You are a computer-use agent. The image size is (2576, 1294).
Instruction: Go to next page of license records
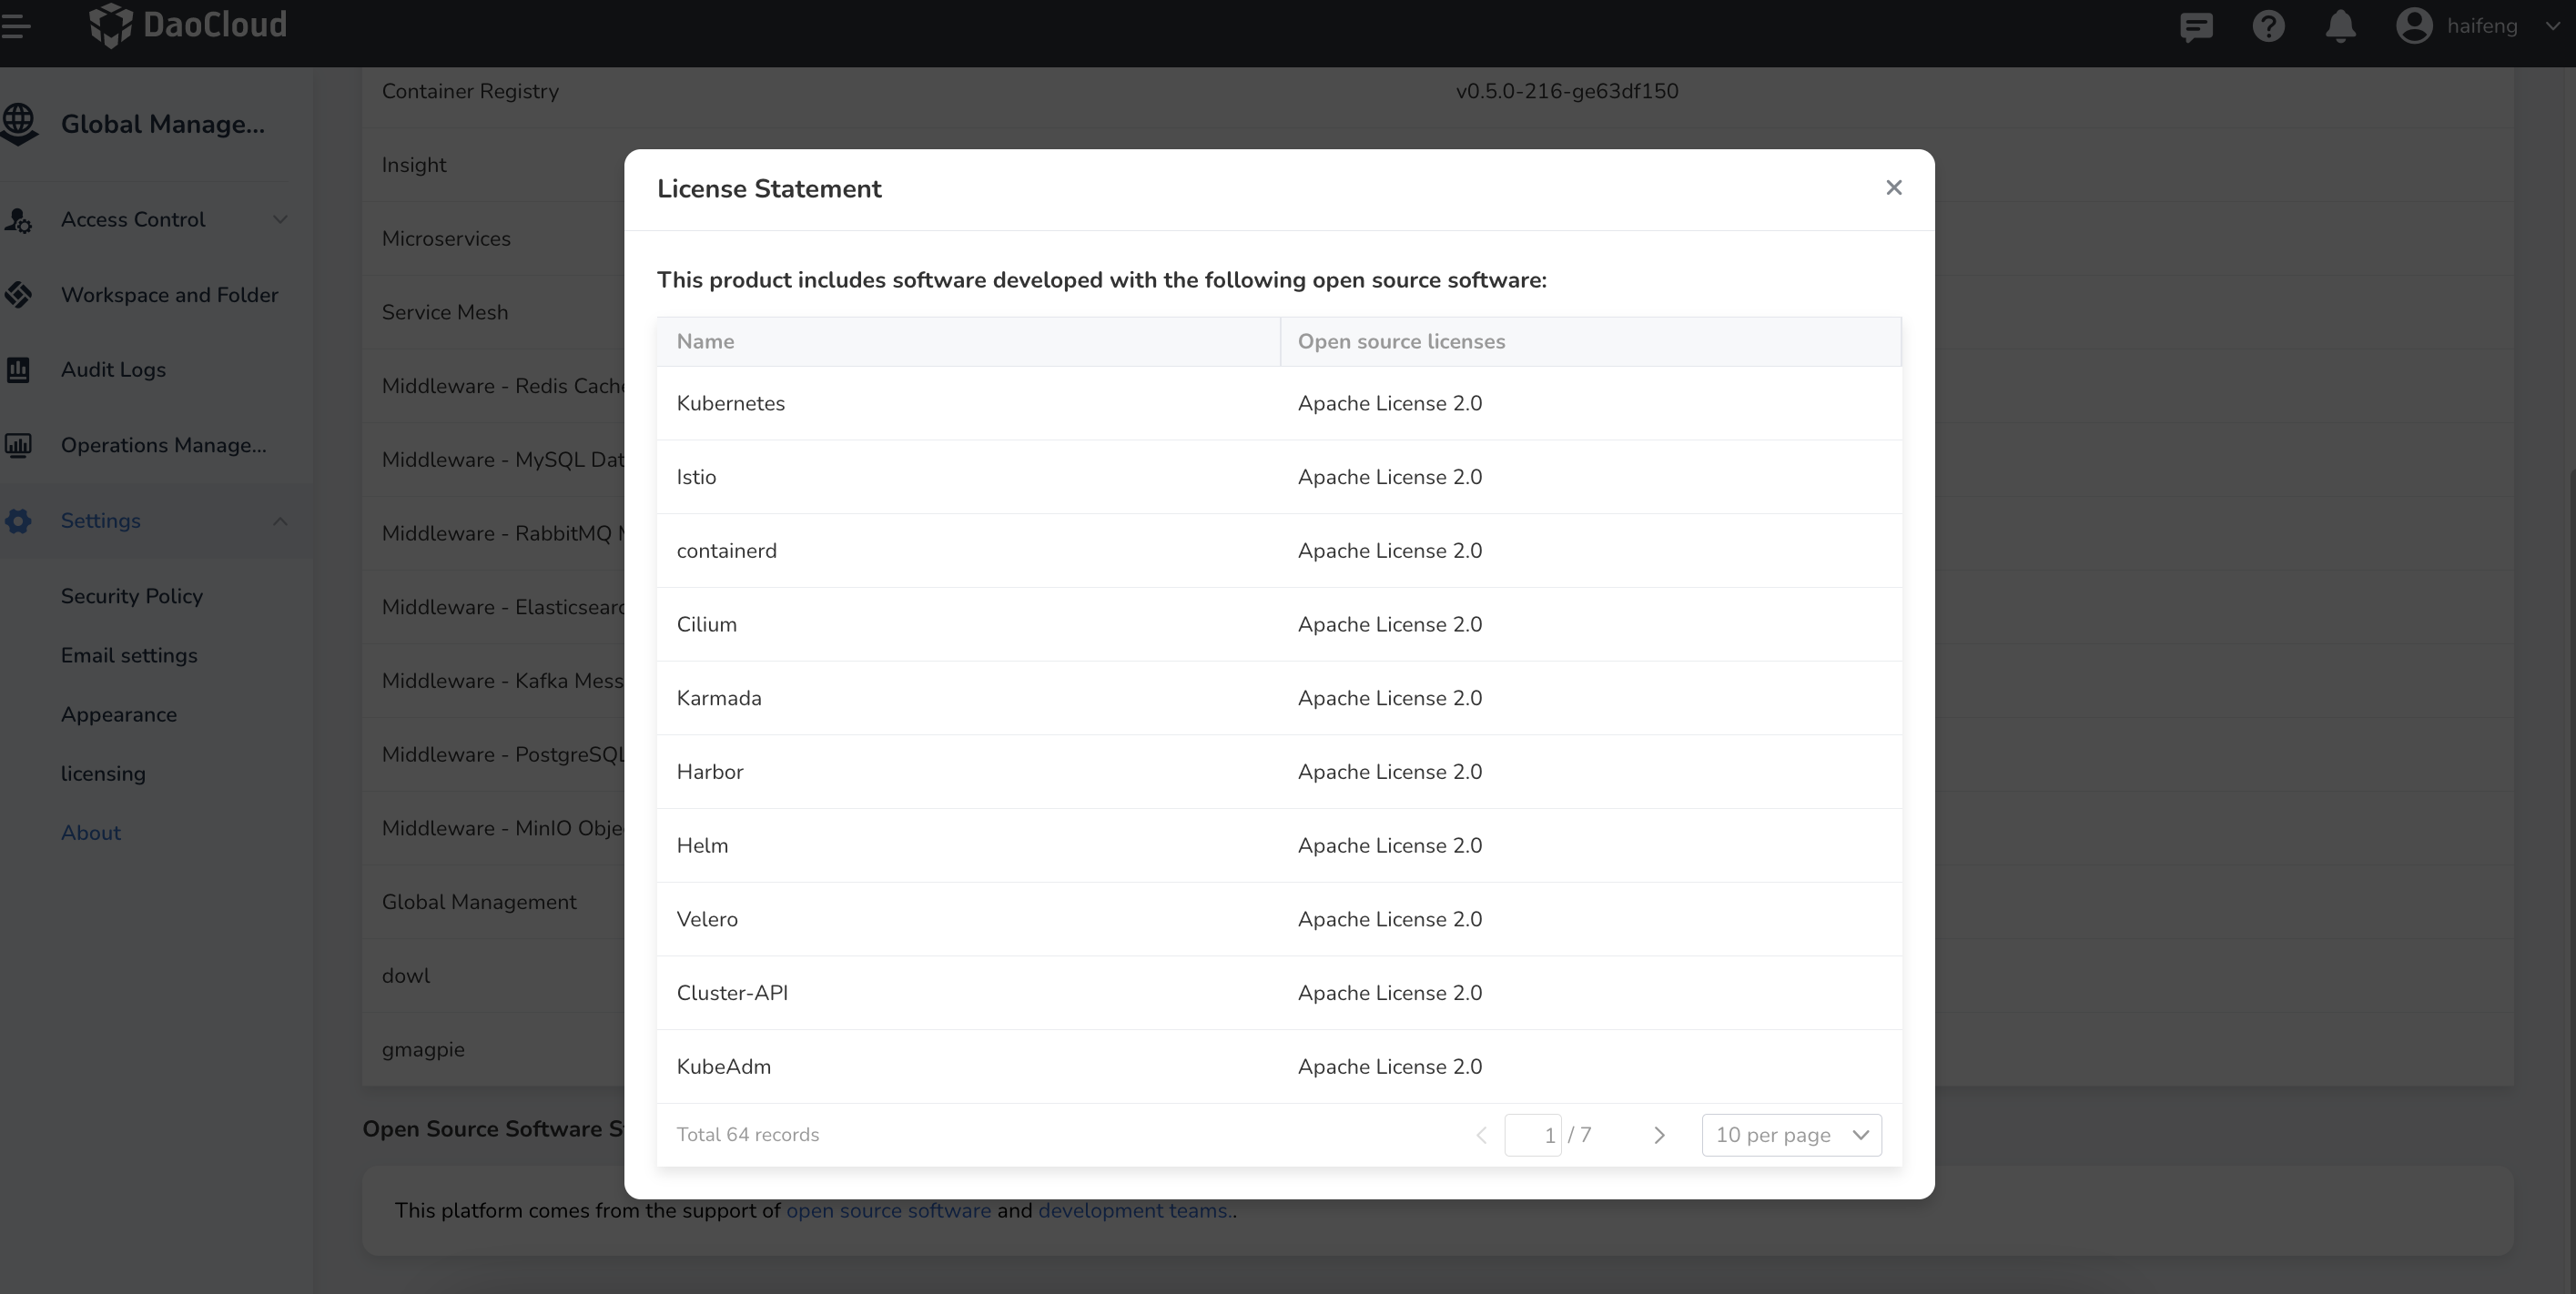coord(1659,1135)
